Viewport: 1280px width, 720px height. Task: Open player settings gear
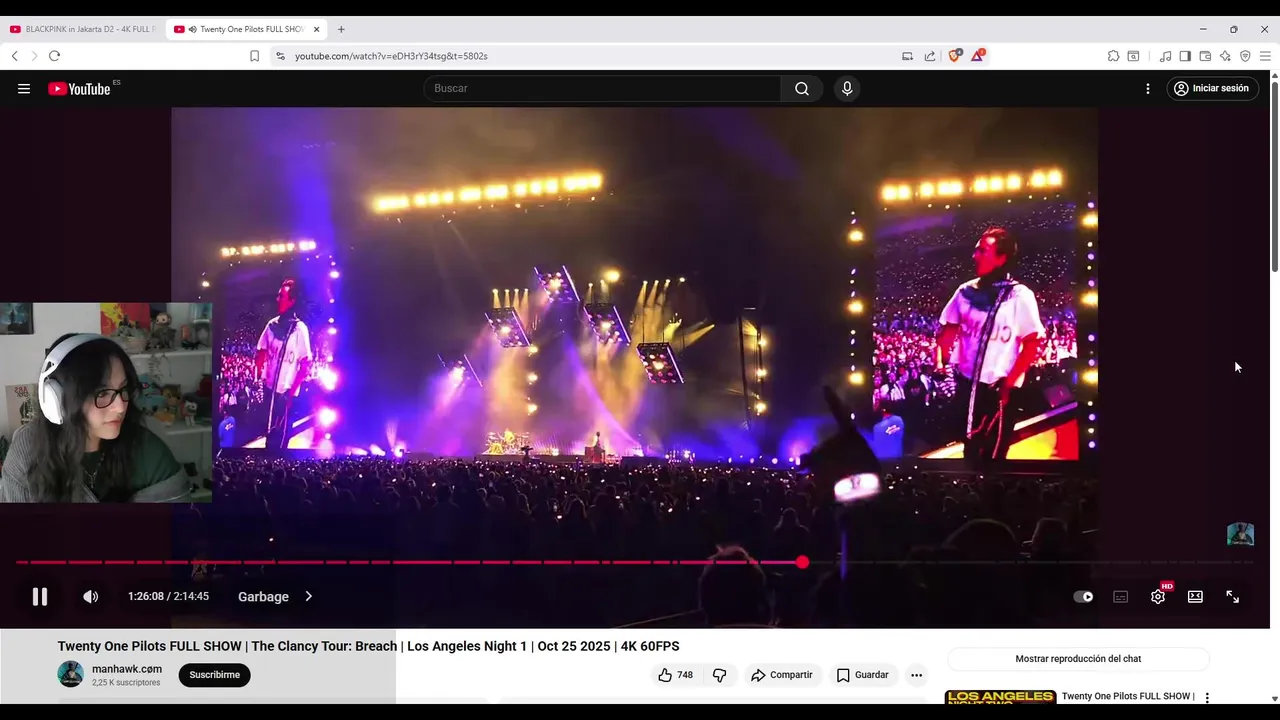click(x=1158, y=597)
